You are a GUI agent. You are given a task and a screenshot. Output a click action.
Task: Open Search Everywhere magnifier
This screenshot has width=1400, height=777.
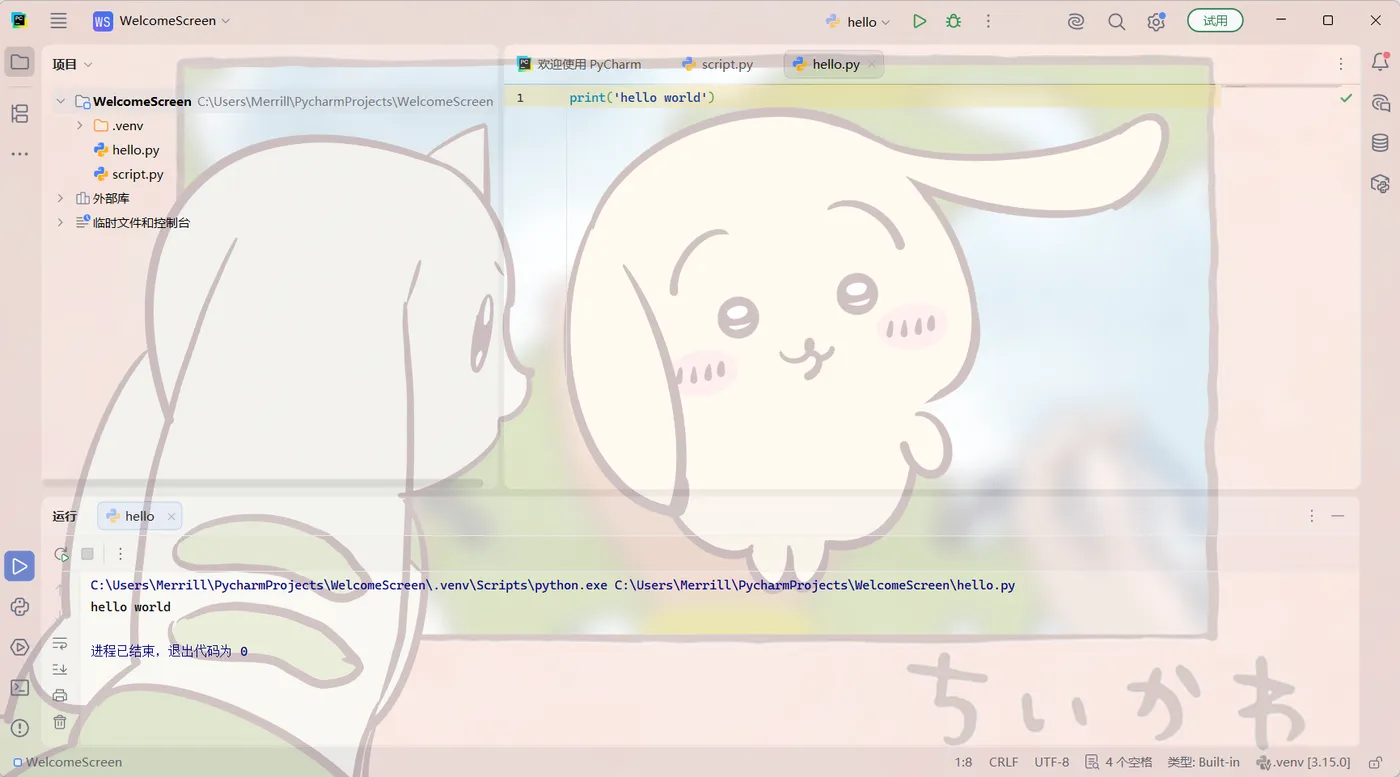tap(1116, 21)
